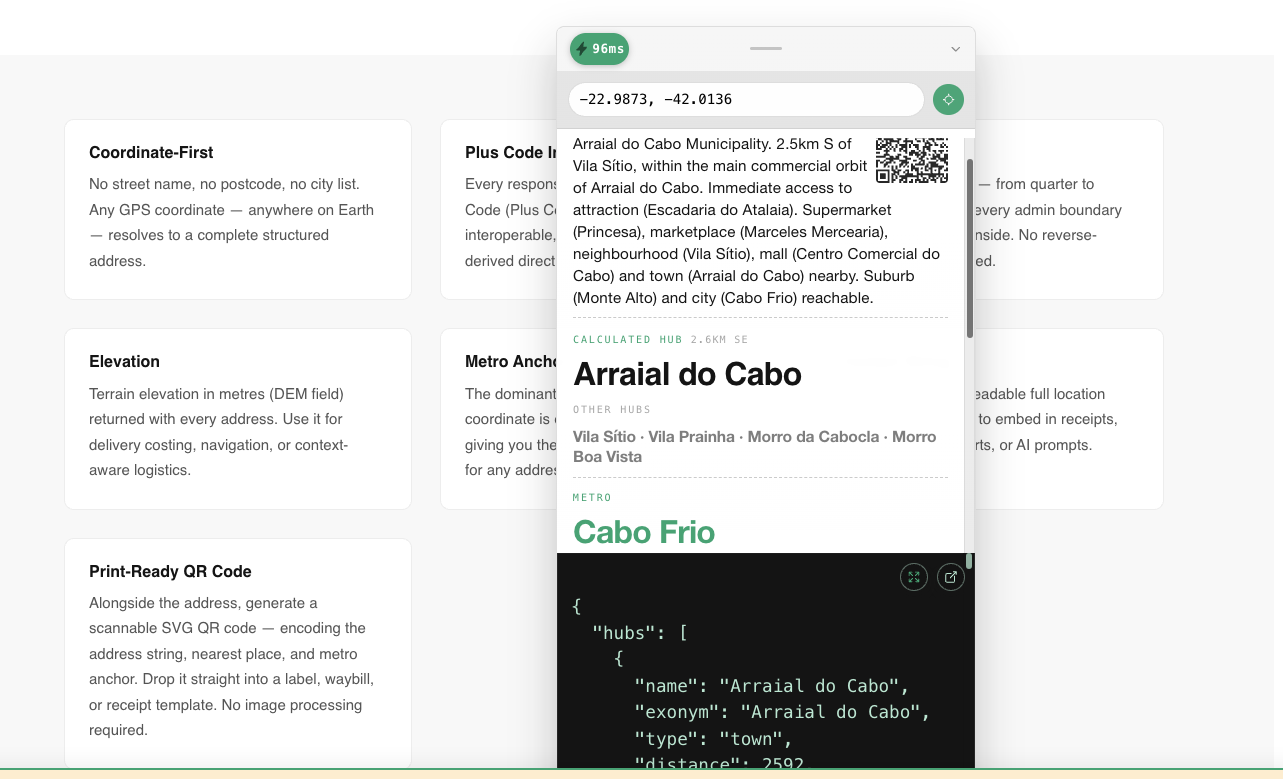Viewport: 1283px width, 779px height.
Task: Click the Arraial do Cabo hub heading
Action: pos(687,374)
